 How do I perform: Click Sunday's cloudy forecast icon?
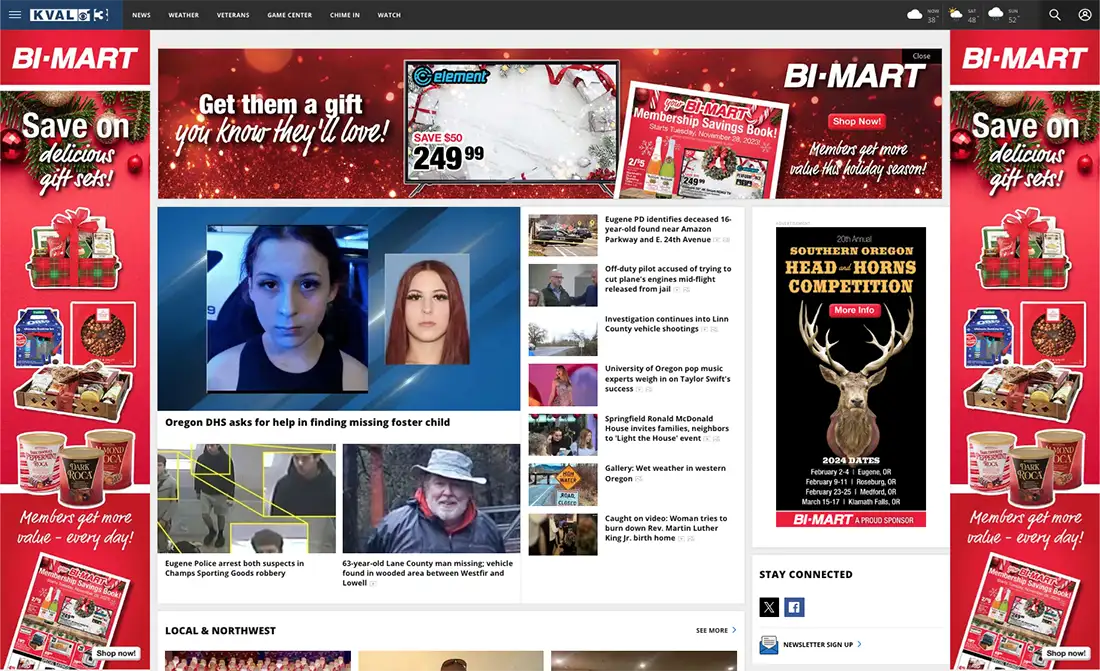995,13
